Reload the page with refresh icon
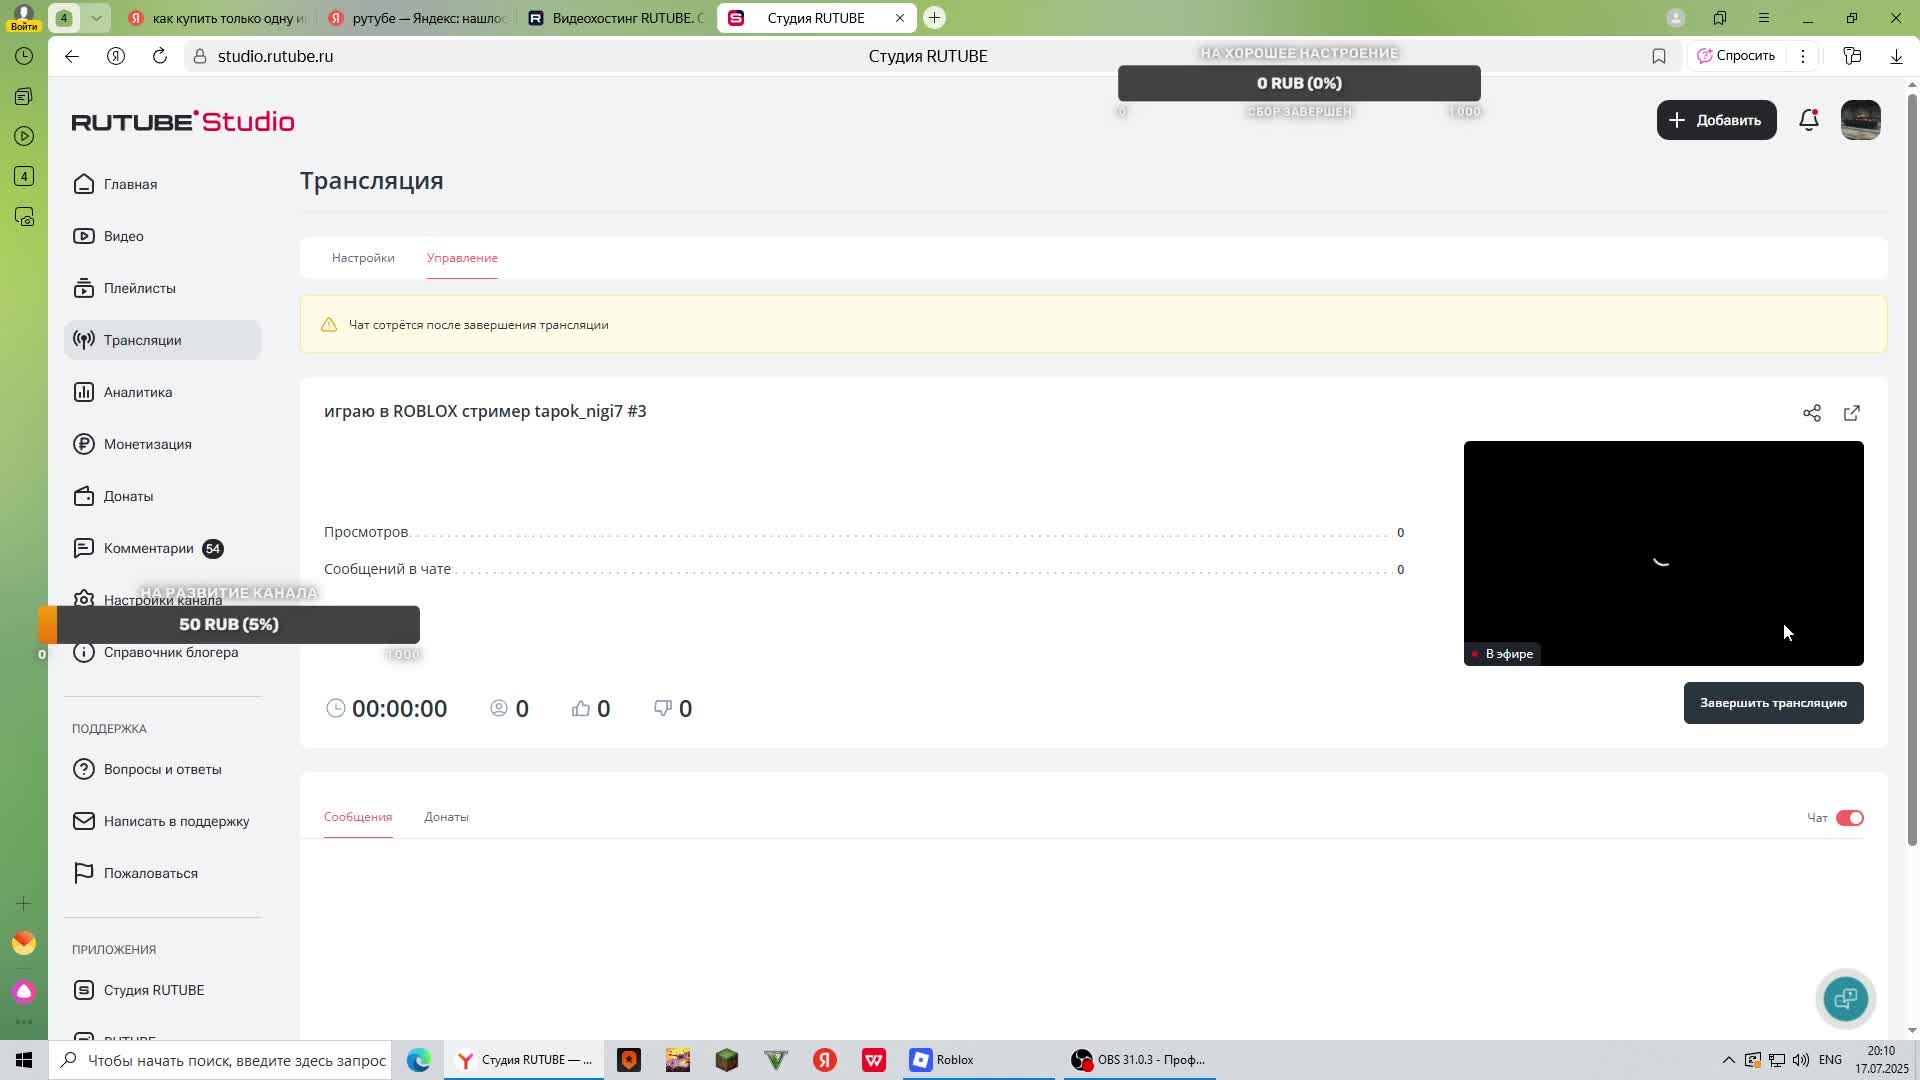This screenshot has height=1080, width=1920. click(x=160, y=56)
